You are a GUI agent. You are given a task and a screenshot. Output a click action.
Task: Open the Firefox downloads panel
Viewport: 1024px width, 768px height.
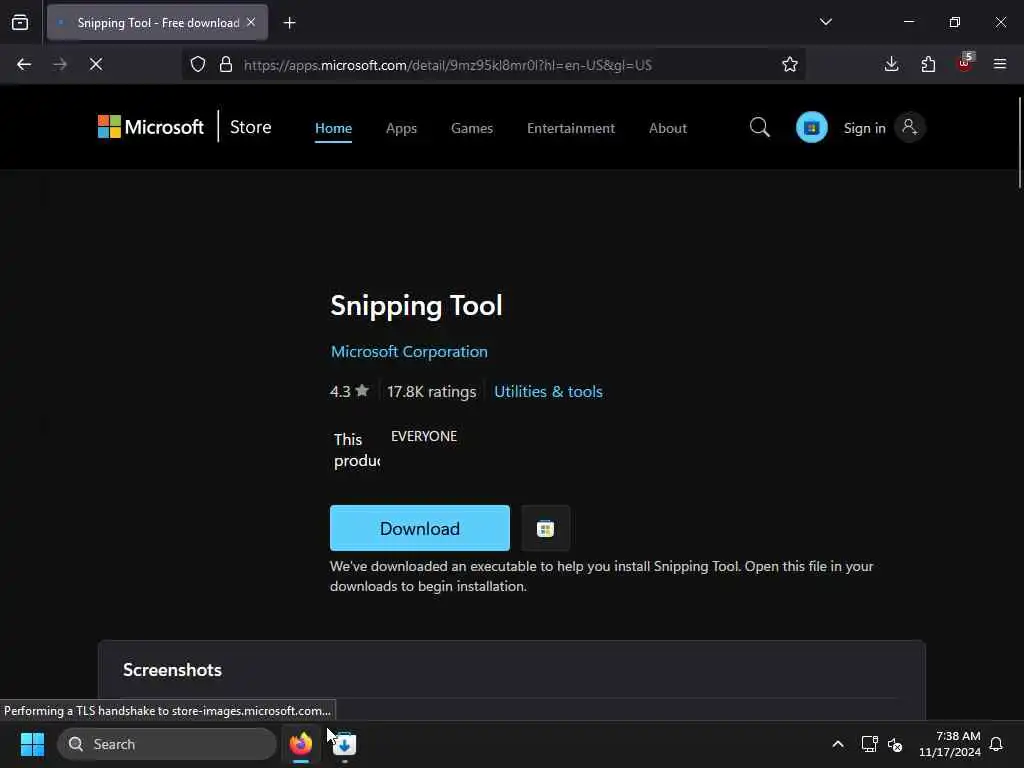click(891, 64)
